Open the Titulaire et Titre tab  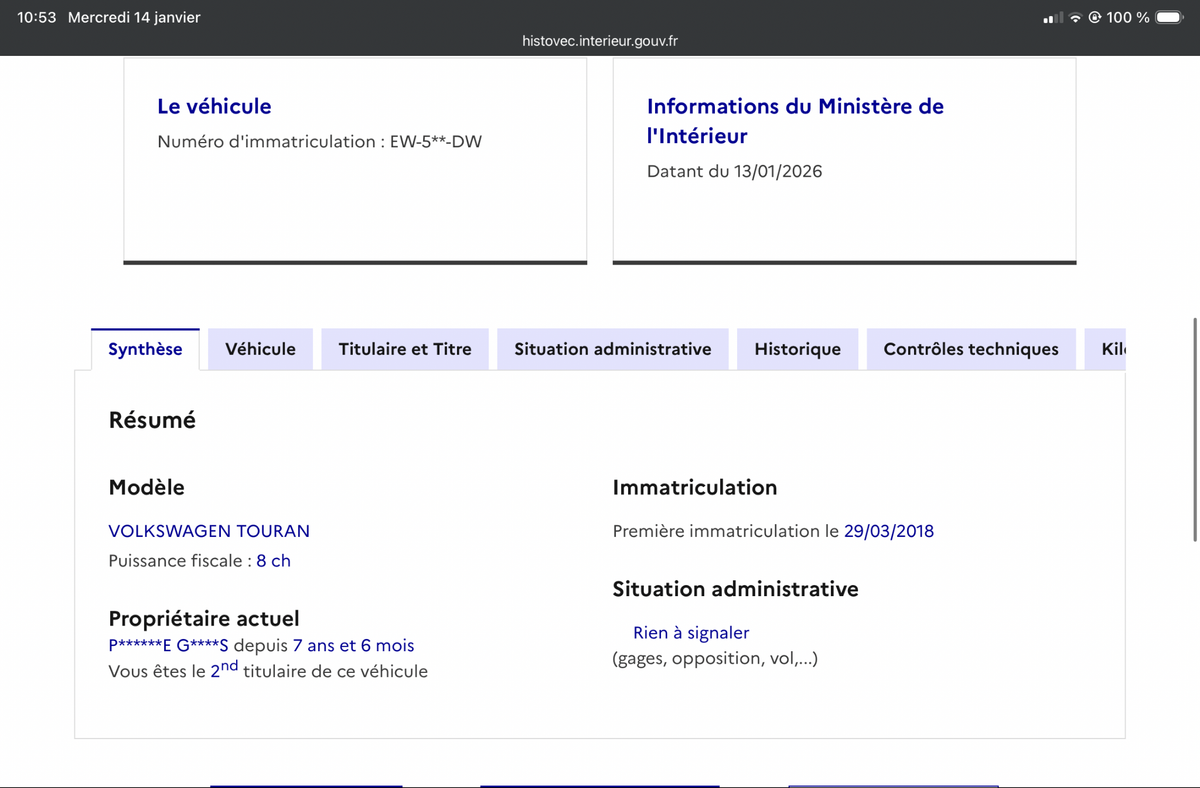404,349
